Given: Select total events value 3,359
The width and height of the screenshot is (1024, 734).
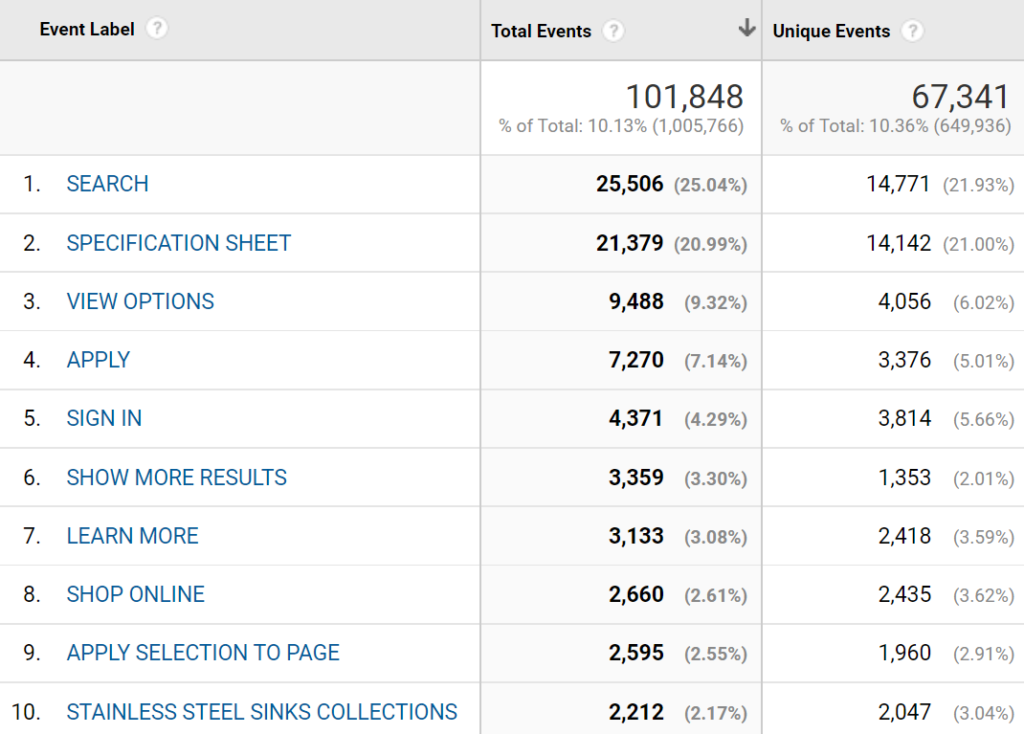Looking at the screenshot, I should [636, 477].
